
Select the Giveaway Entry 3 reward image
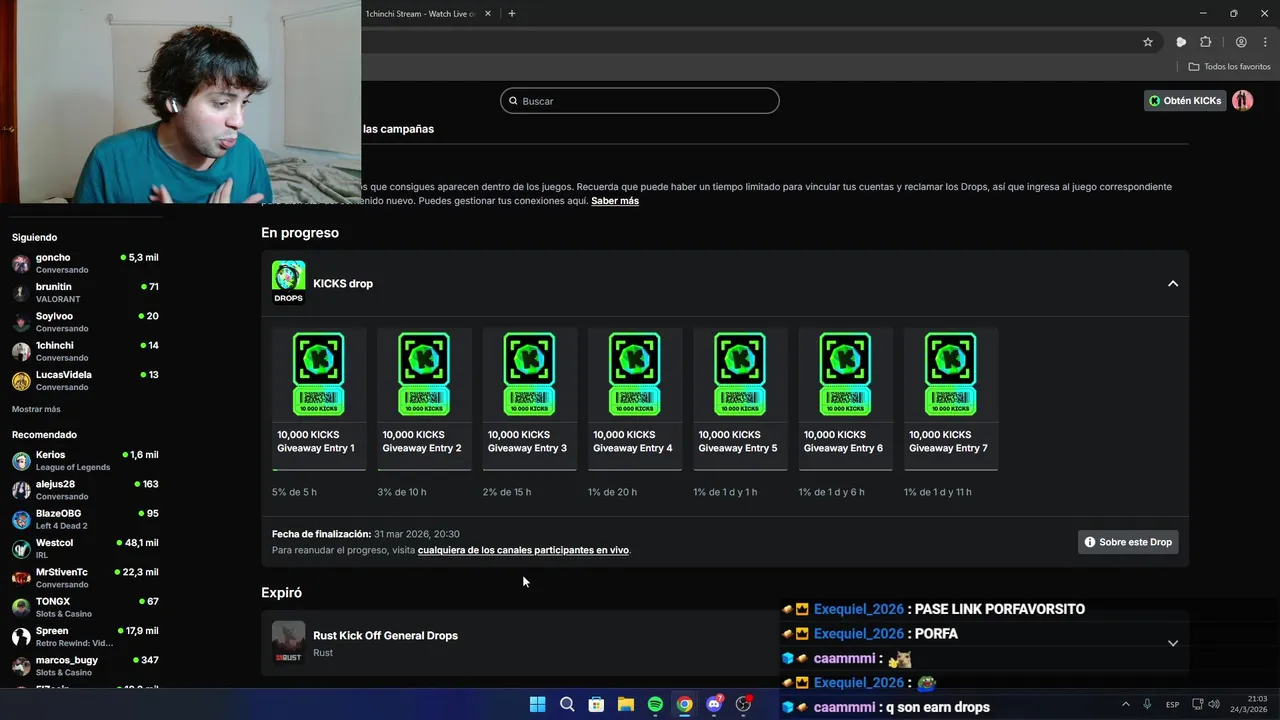point(530,375)
